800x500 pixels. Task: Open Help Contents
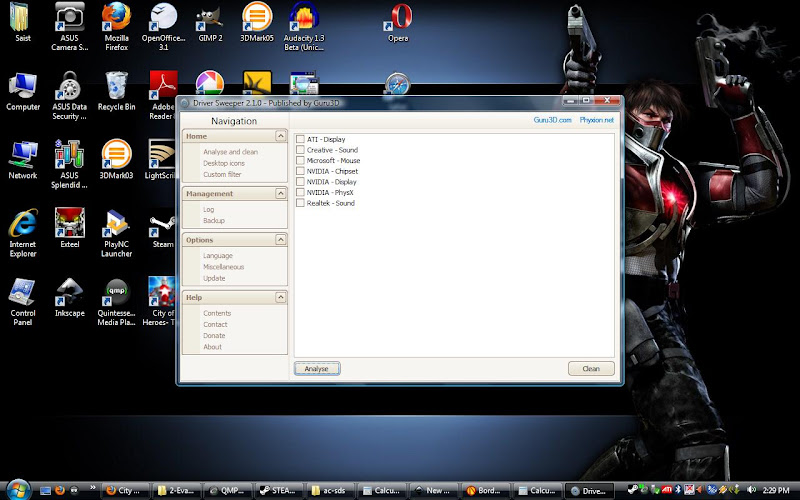(x=217, y=313)
